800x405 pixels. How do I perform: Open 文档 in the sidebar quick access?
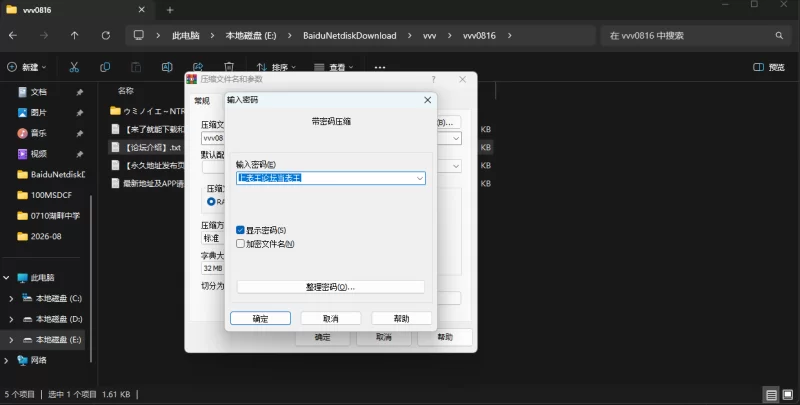point(39,92)
